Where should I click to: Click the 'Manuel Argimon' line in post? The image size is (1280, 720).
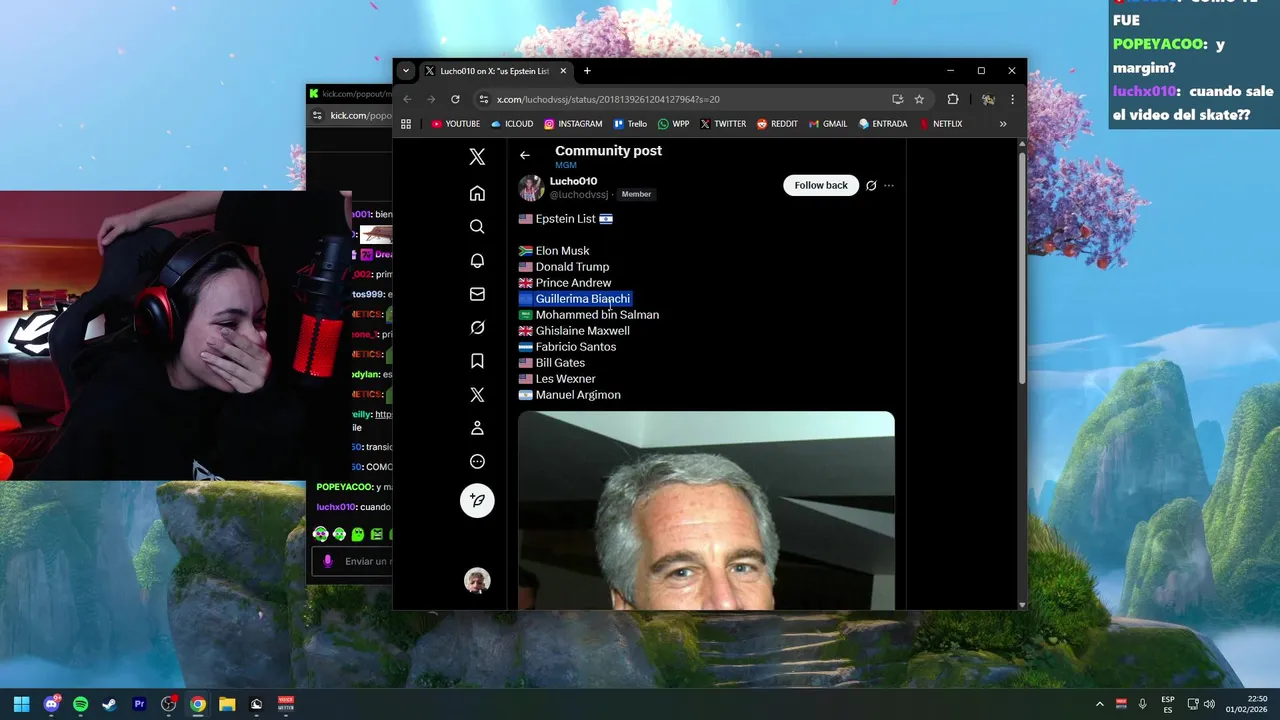pos(578,395)
